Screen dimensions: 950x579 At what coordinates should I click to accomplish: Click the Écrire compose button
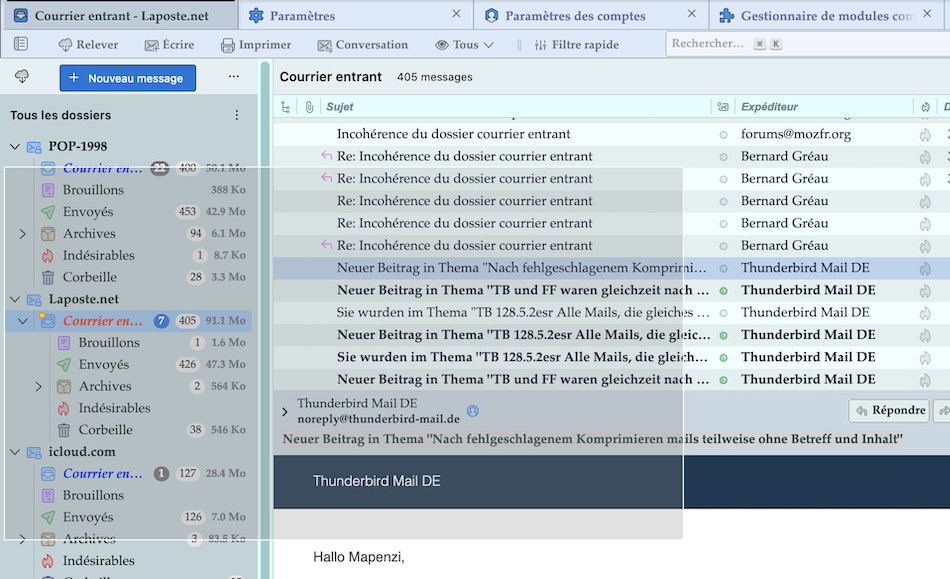click(x=169, y=45)
